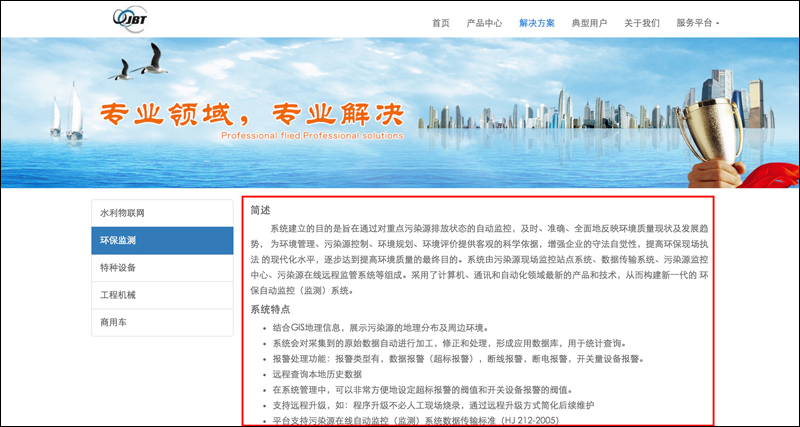Select the 解决方案 navigation item
Screen dimensions: 800x427
pos(537,23)
